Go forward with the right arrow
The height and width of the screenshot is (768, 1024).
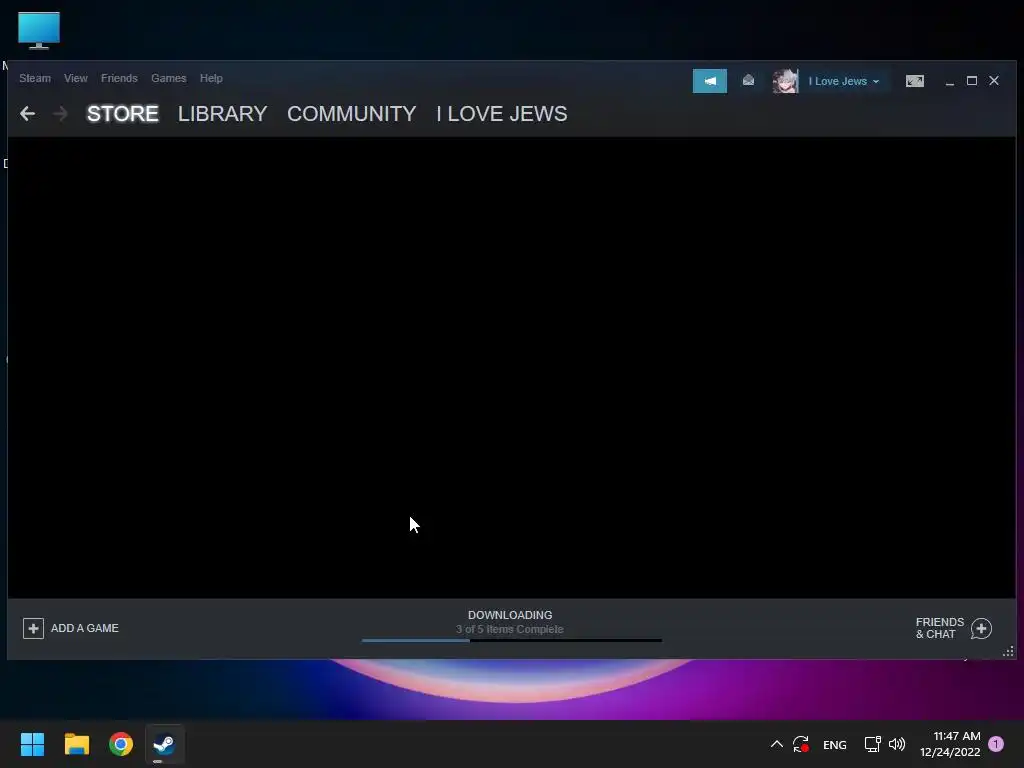[60, 114]
